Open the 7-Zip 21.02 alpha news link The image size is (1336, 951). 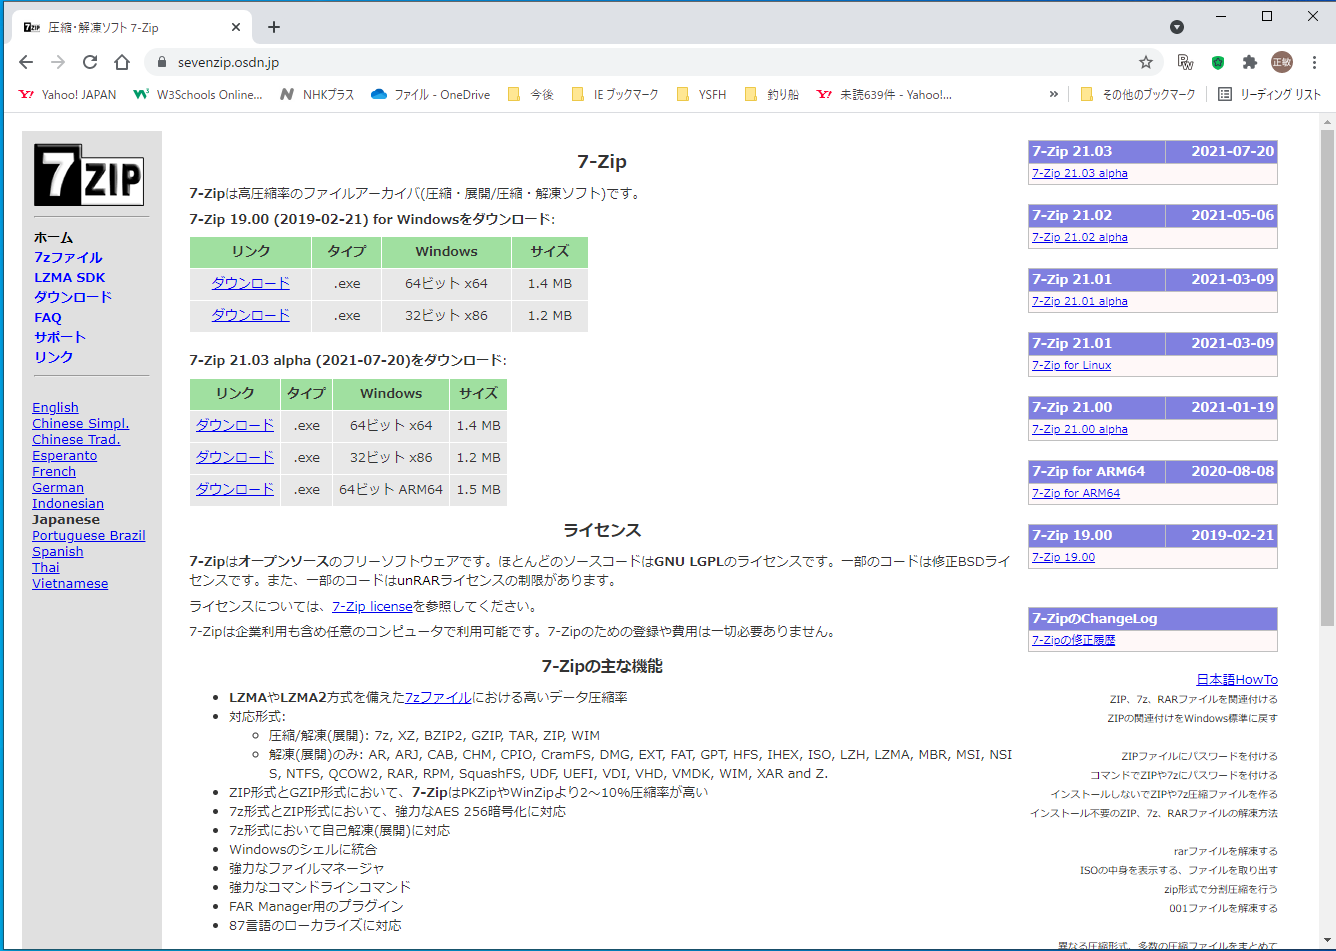click(x=1080, y=238)
